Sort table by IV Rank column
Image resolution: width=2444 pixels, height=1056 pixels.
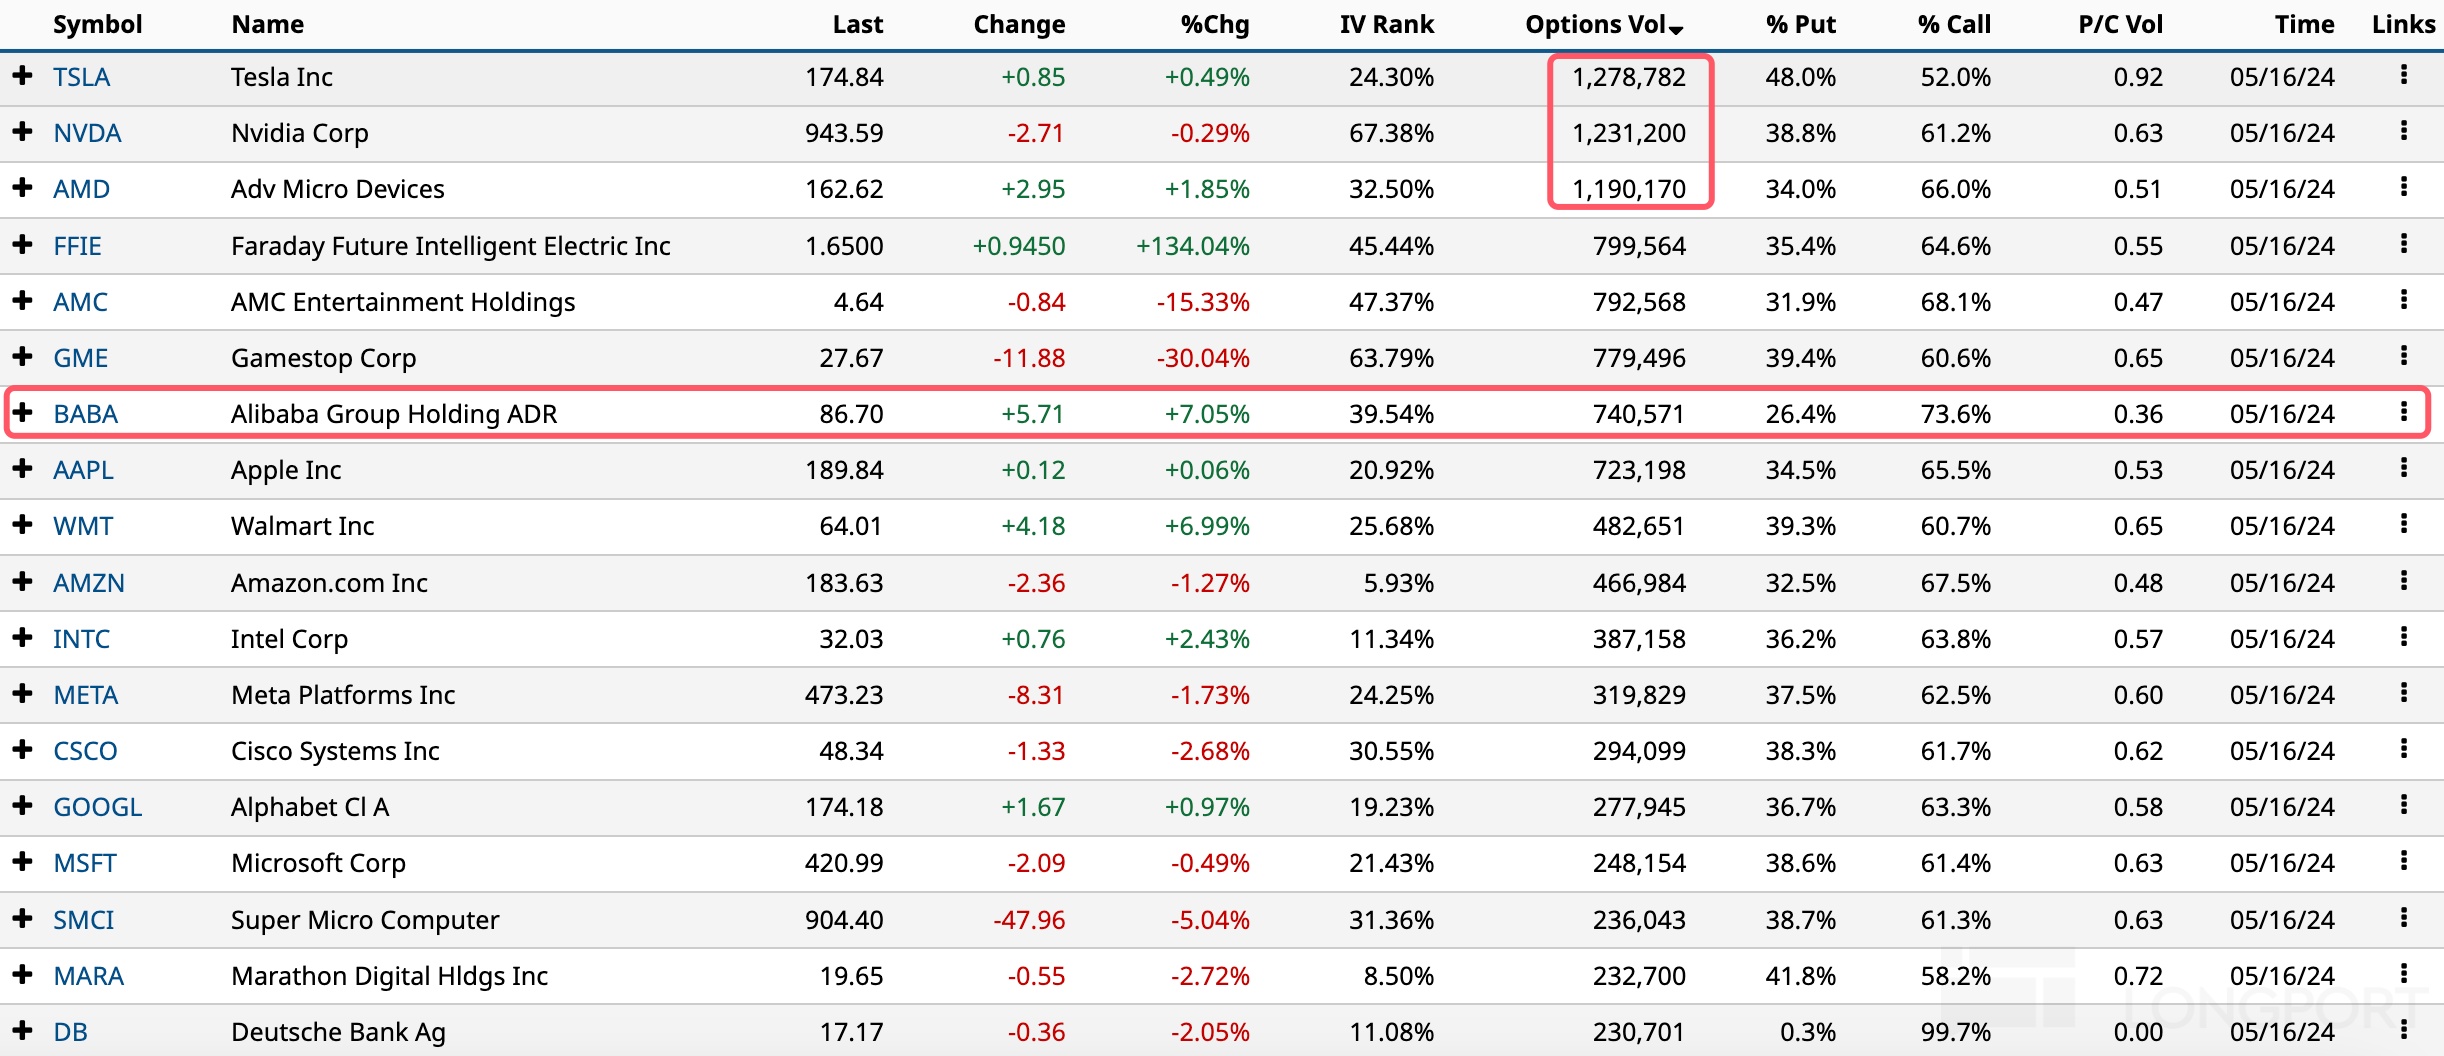pyautogui.click(x=1386, y=25)
